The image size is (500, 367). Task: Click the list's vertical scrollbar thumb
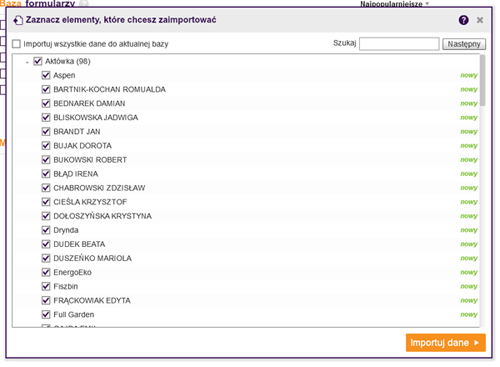[482, 81]
